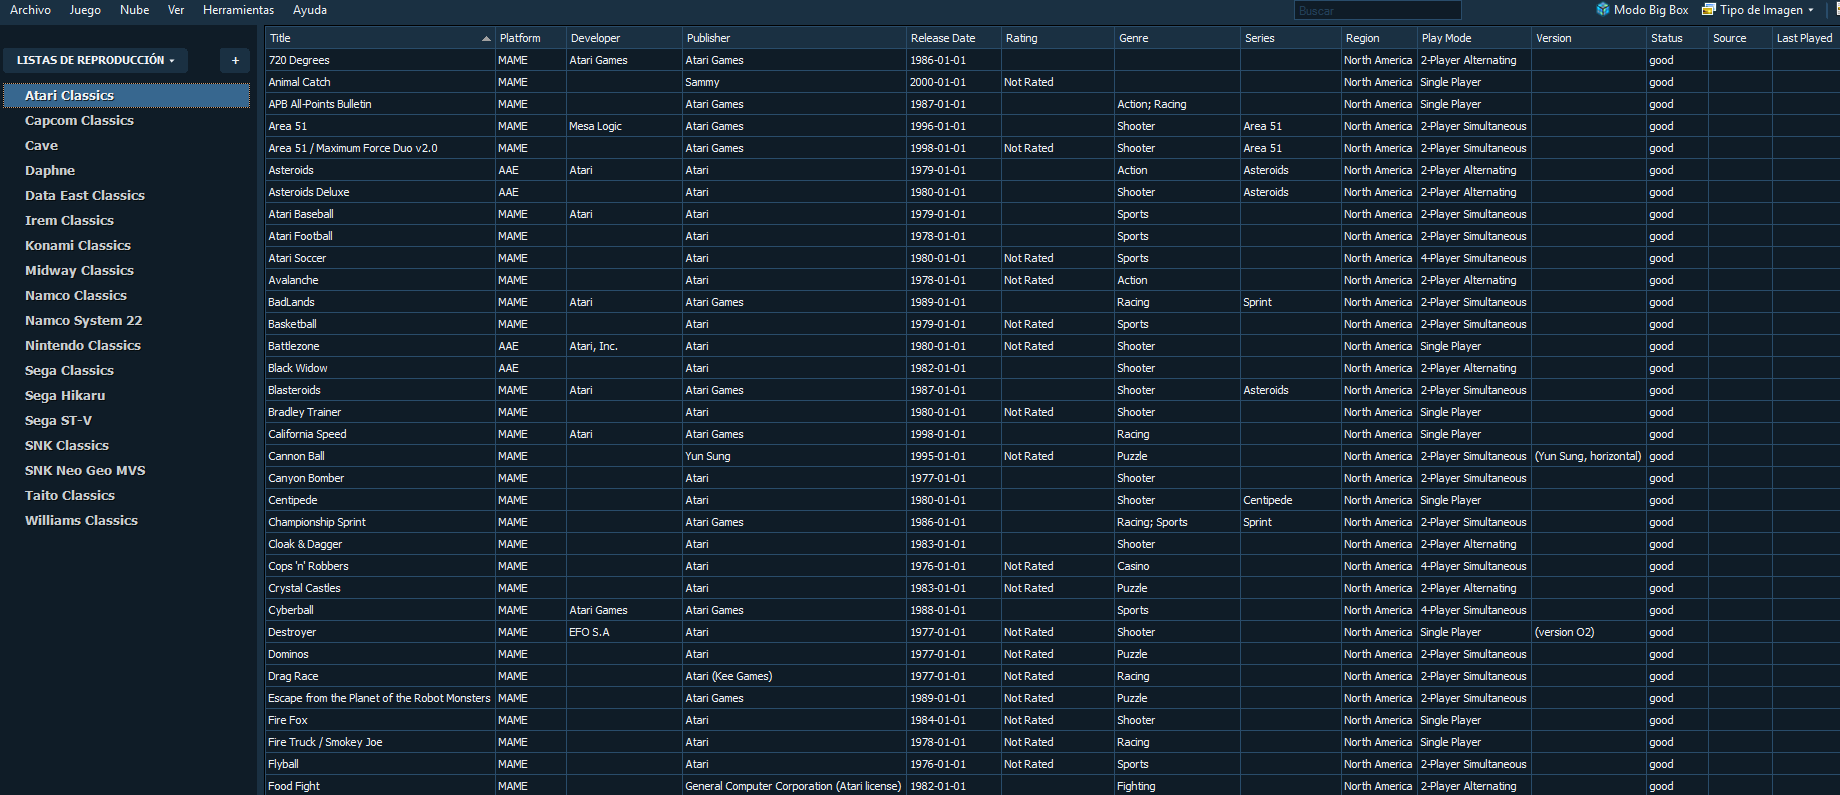Open the Herramientas menu
Viewport: 1840px width, 795px height.
tap(238, 10)
